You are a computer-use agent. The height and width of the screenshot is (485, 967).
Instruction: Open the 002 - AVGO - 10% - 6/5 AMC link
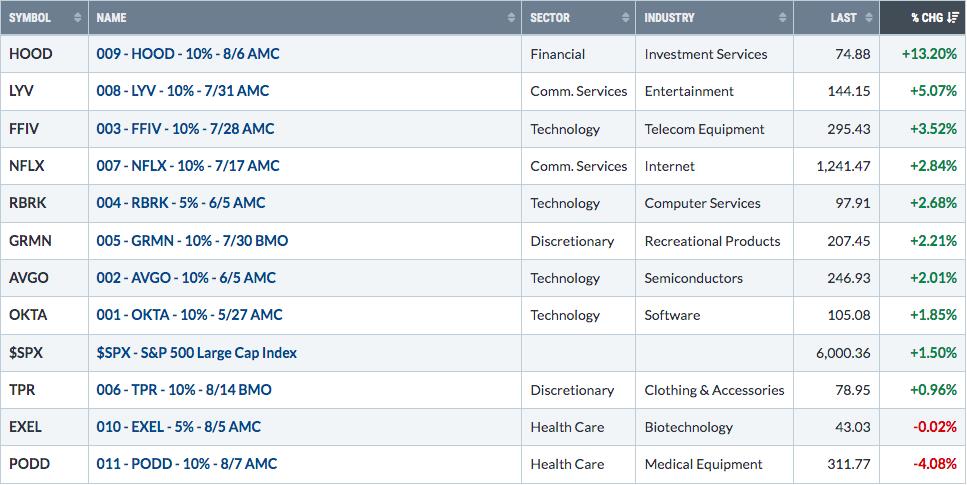pos(186,278)
